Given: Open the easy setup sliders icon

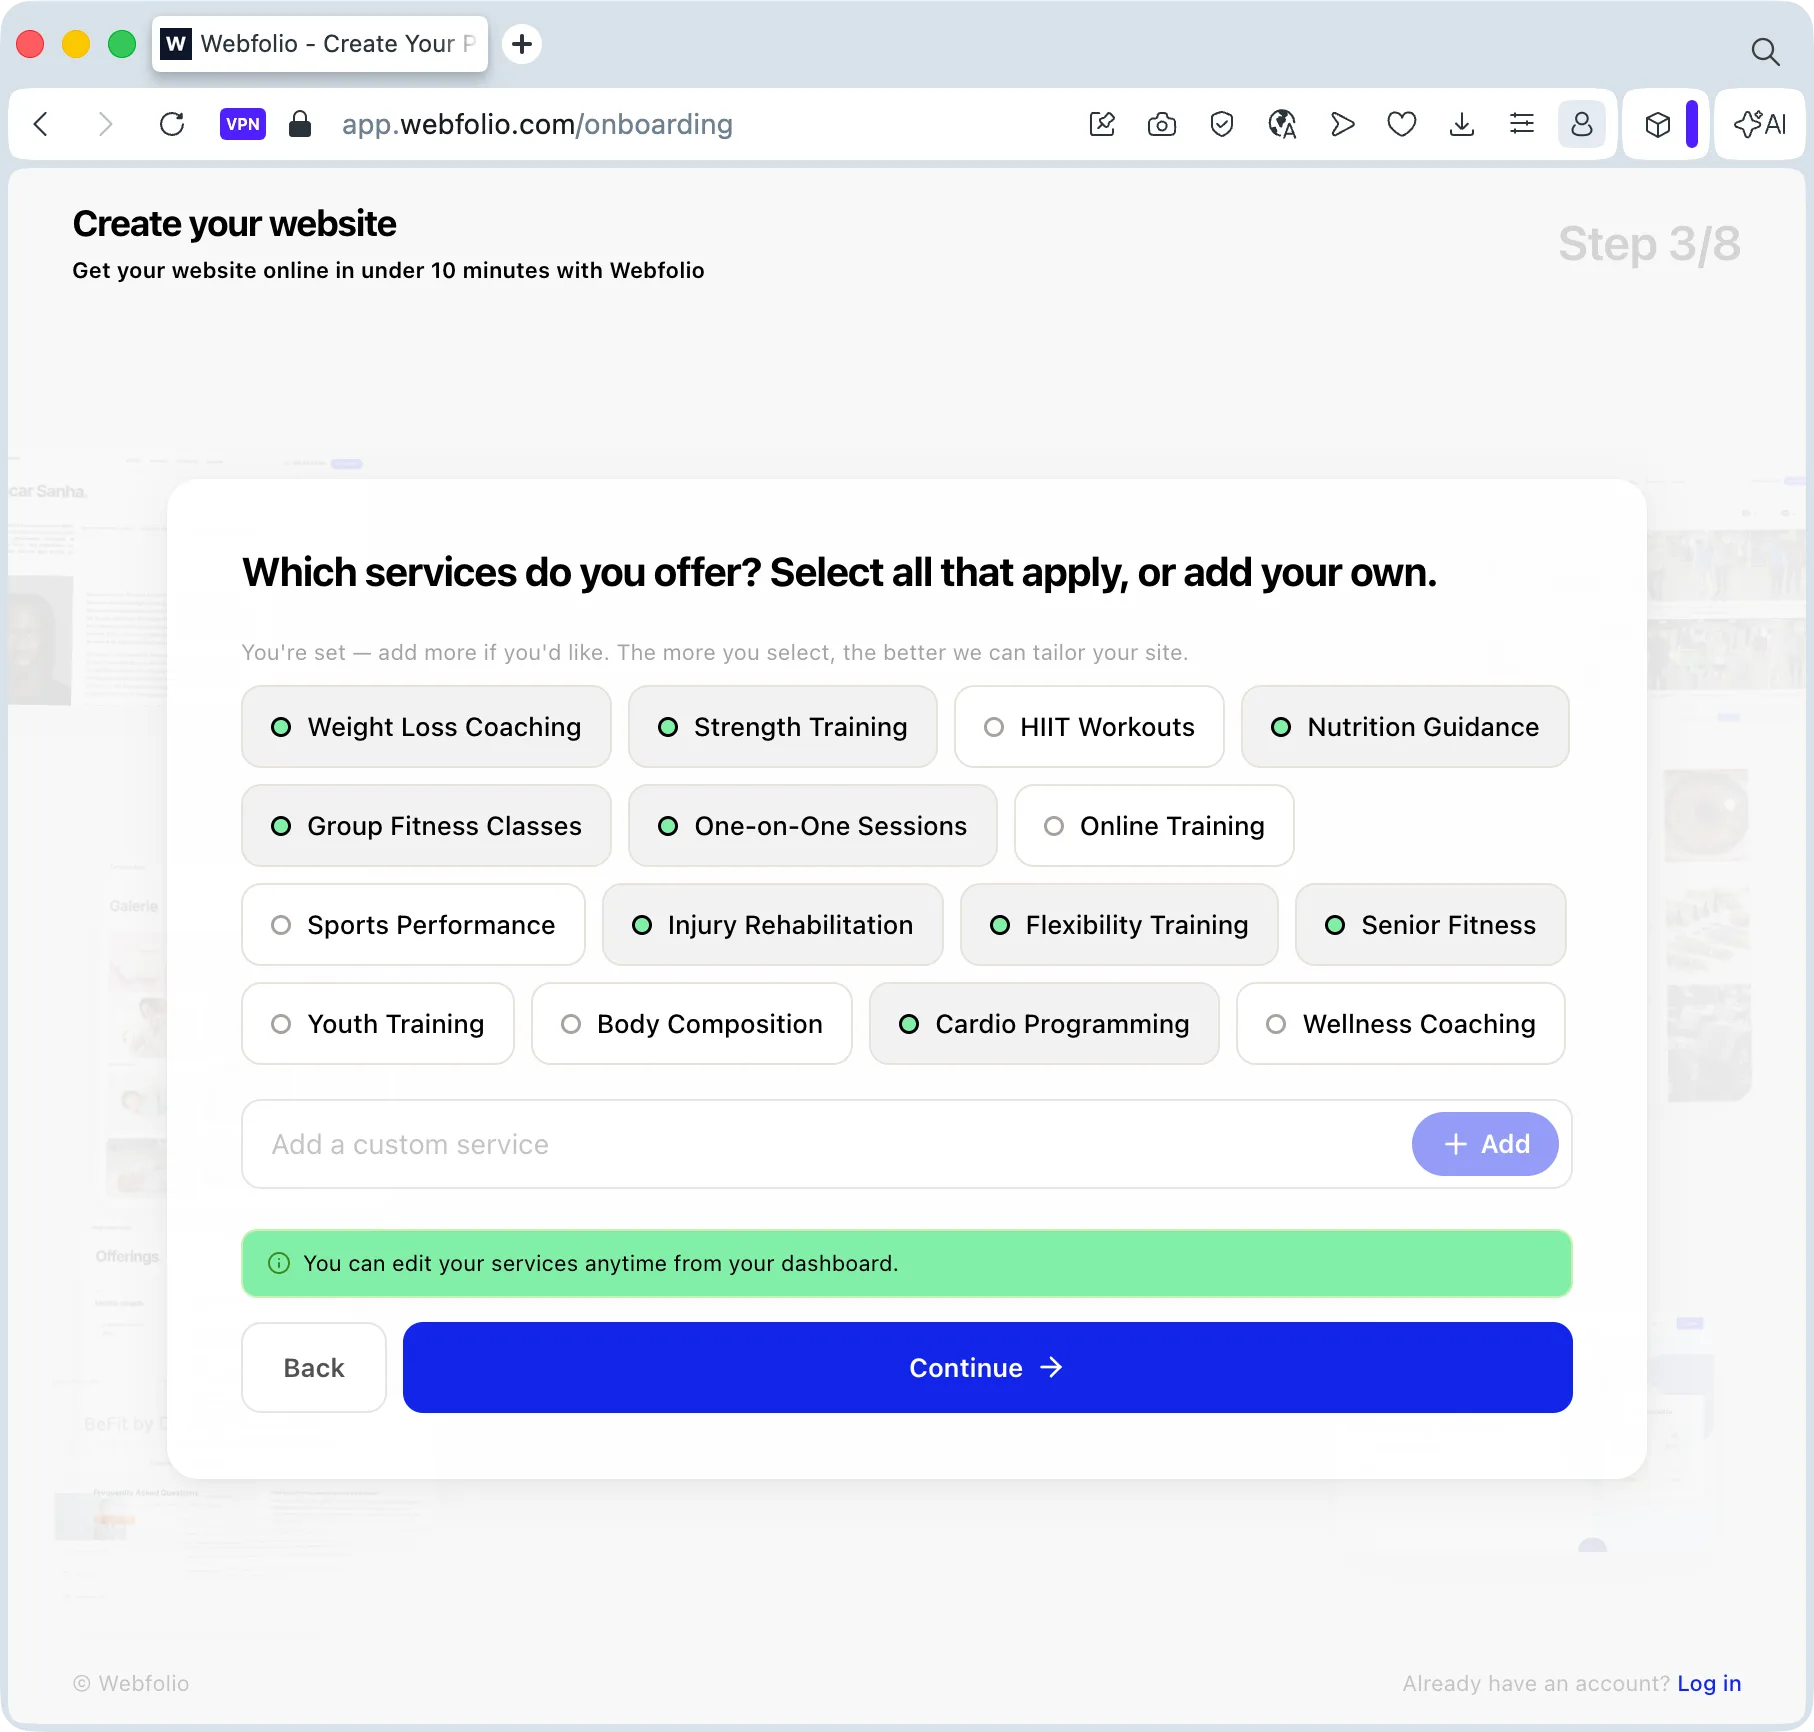Looking at the screenshot, I should pyautogui.click(x=1522, y=124).
